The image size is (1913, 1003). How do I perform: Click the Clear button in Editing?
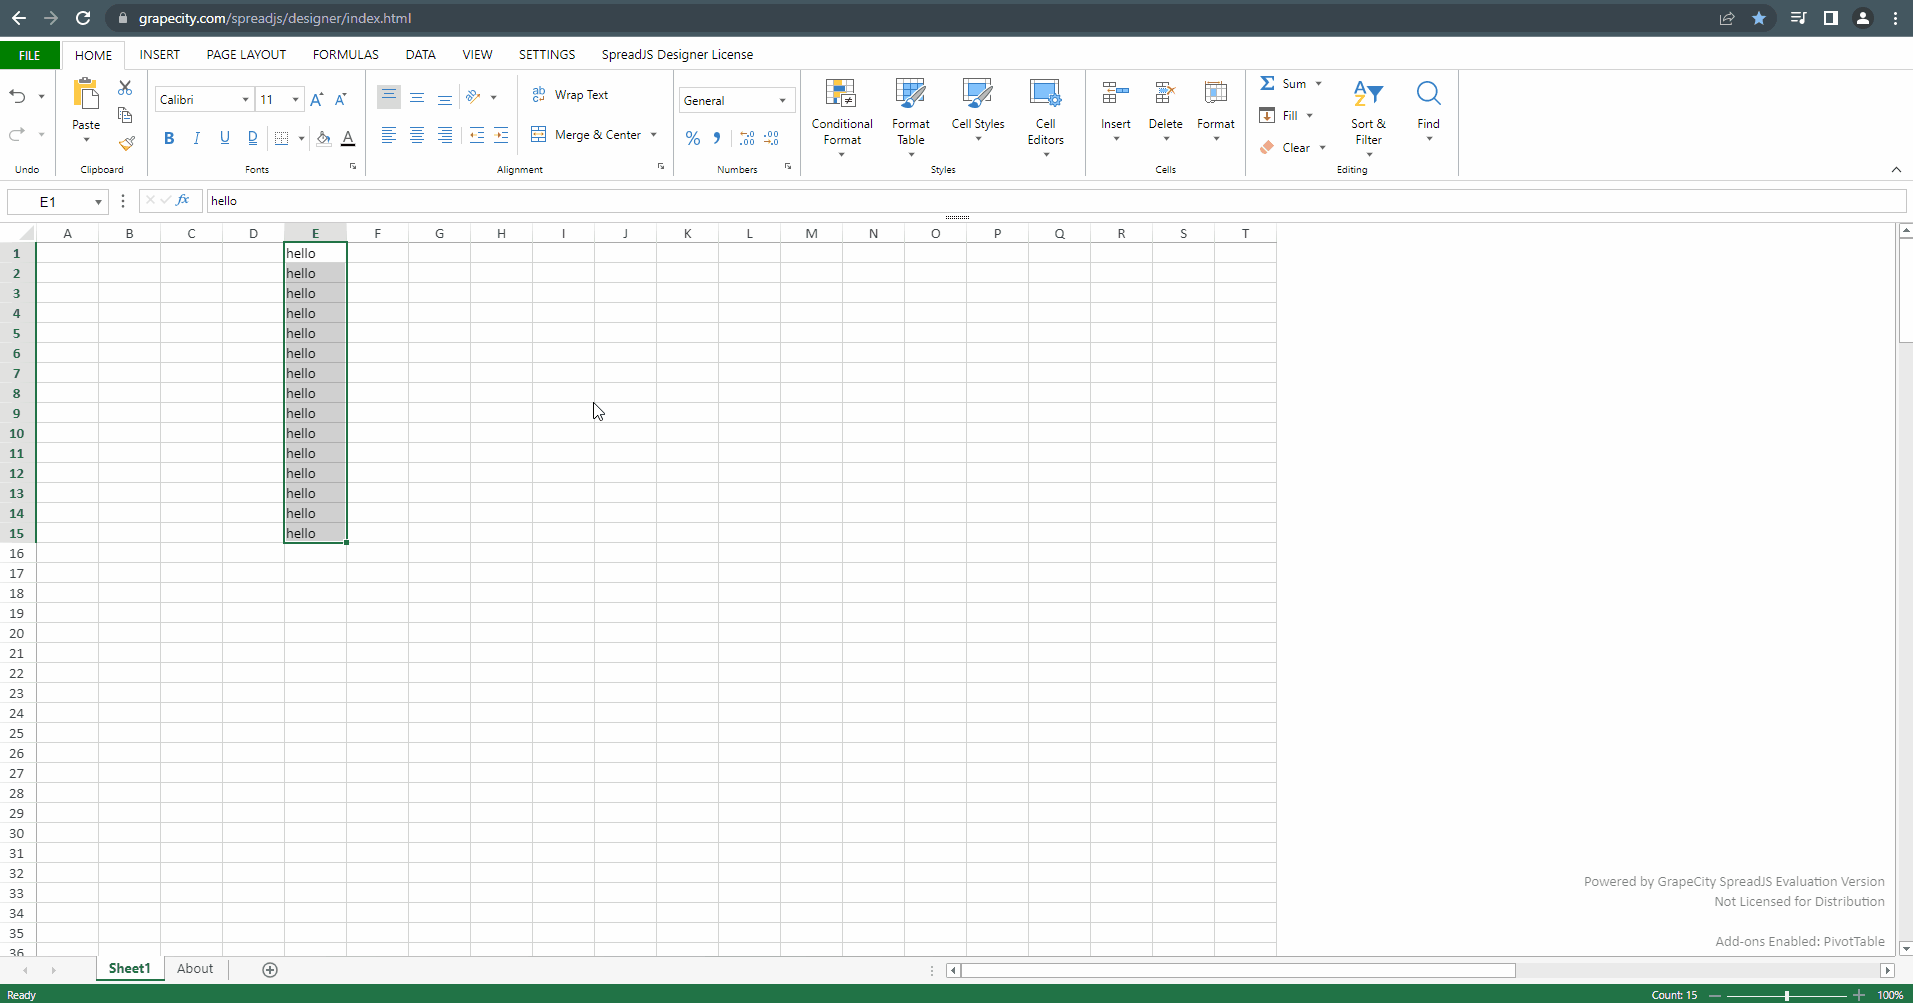pyautogui.click(x=1294, y=148)
